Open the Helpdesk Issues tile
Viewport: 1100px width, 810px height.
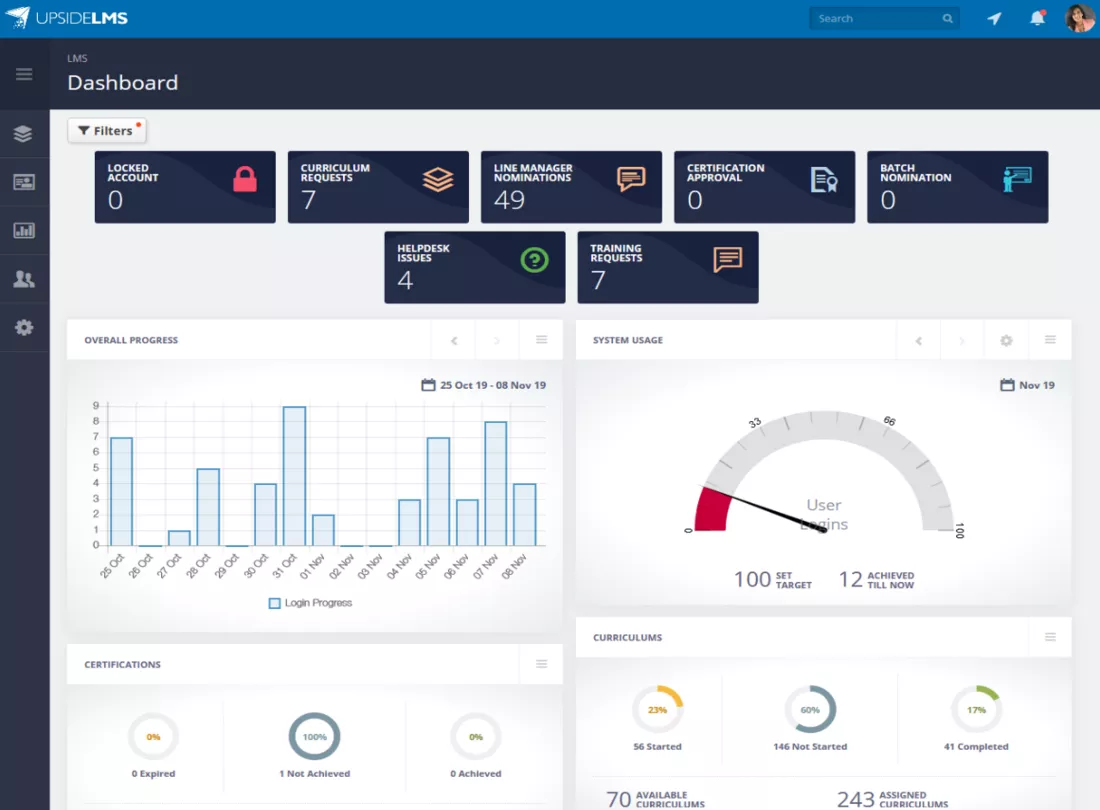(x=475, y=267)
